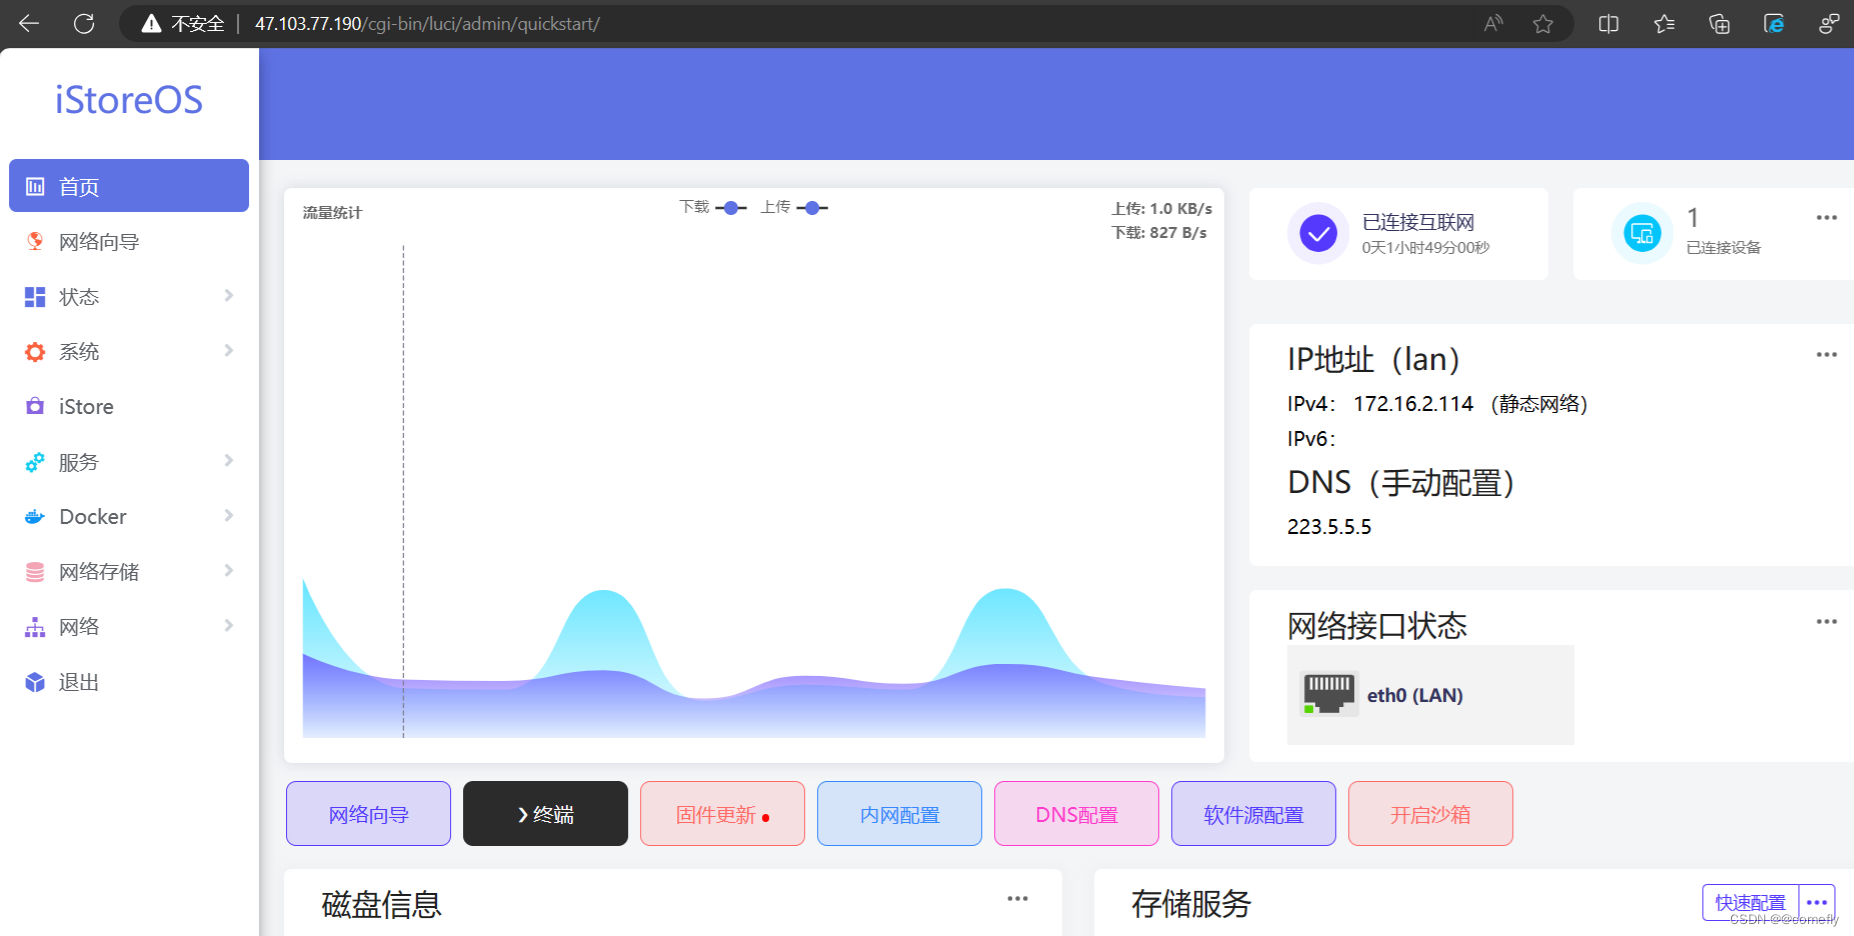Click the 退出 logout icon
Image resolution: width=1854 pixels, height=936 pixels.
coord(34,681)
